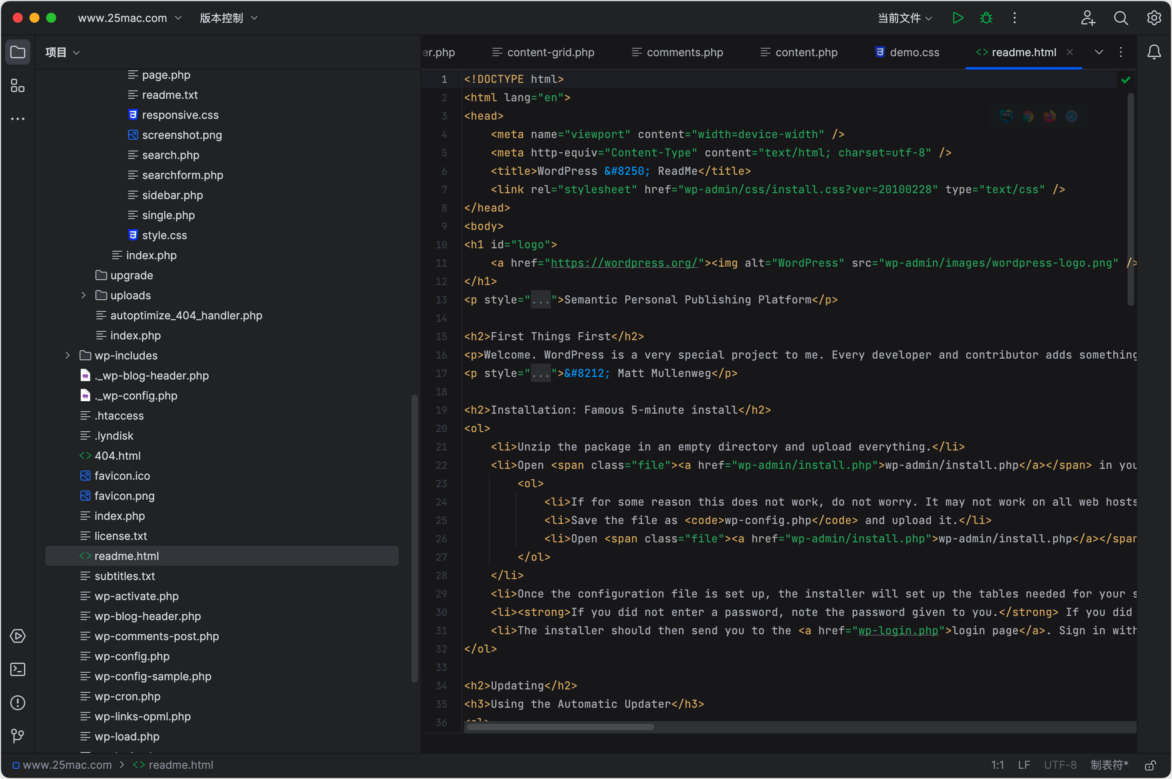
Task: Open the Project tool window icon
Action: click(17, 52)
